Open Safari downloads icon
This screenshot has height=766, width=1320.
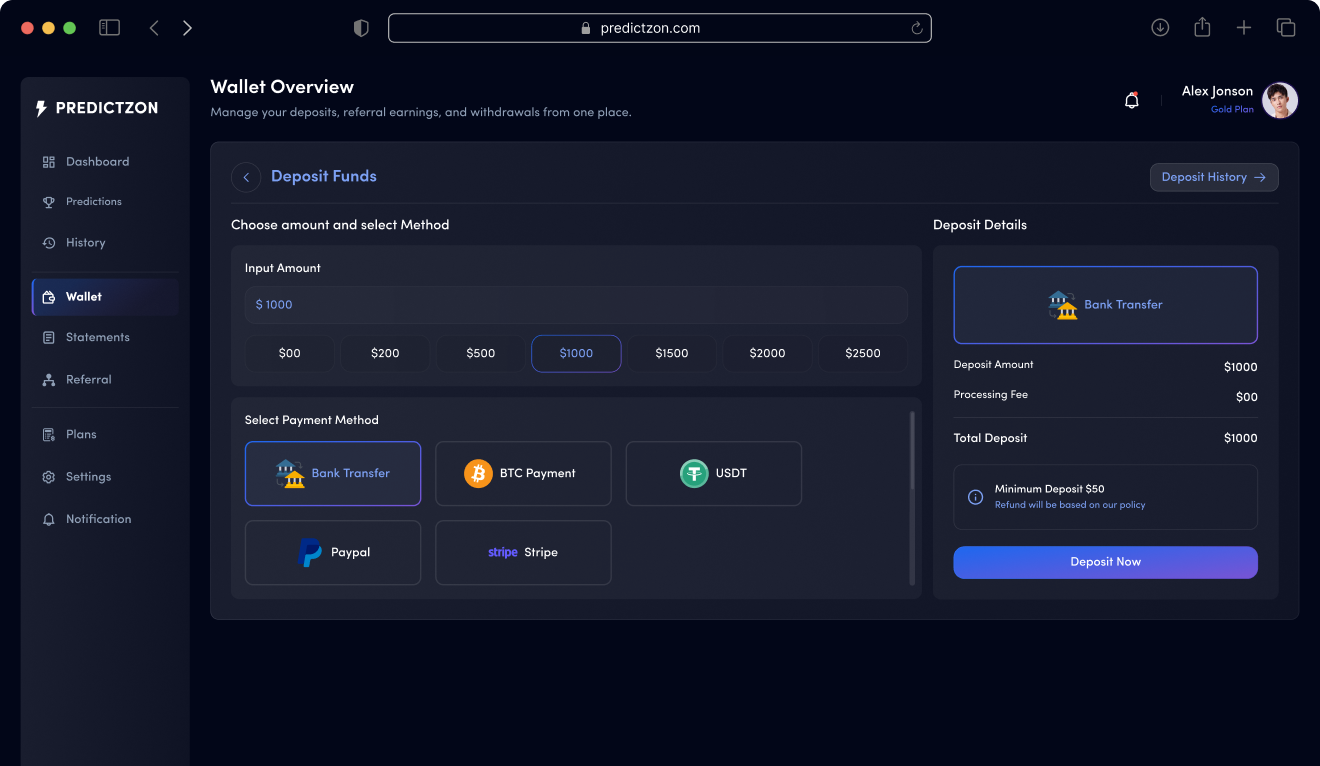(x=1160, y=28)
